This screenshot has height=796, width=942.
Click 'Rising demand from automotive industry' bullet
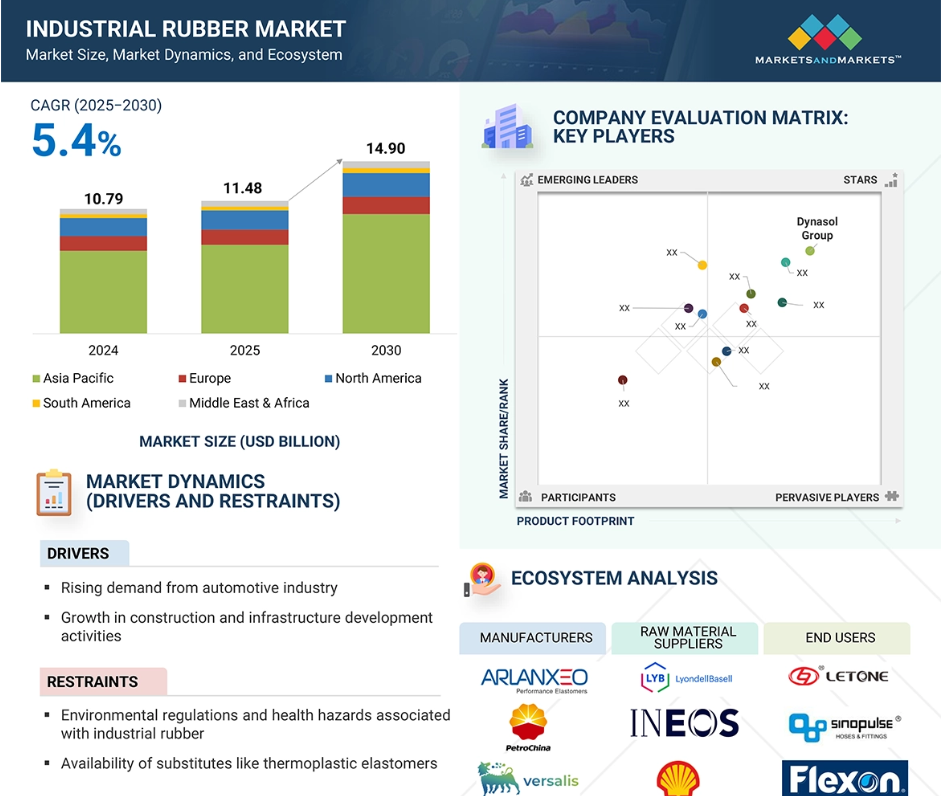coord(199,588)
